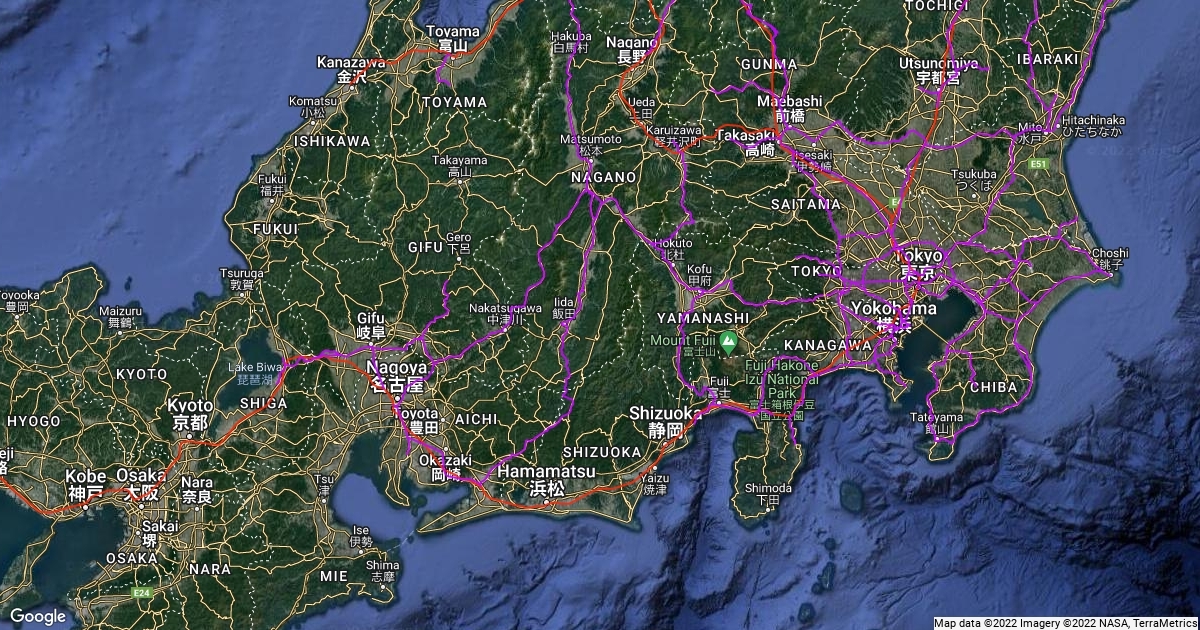The width and height of the screenshot is (1200, 630).
Task: Click the Kanazawa city label
Action: pos(351,62)
